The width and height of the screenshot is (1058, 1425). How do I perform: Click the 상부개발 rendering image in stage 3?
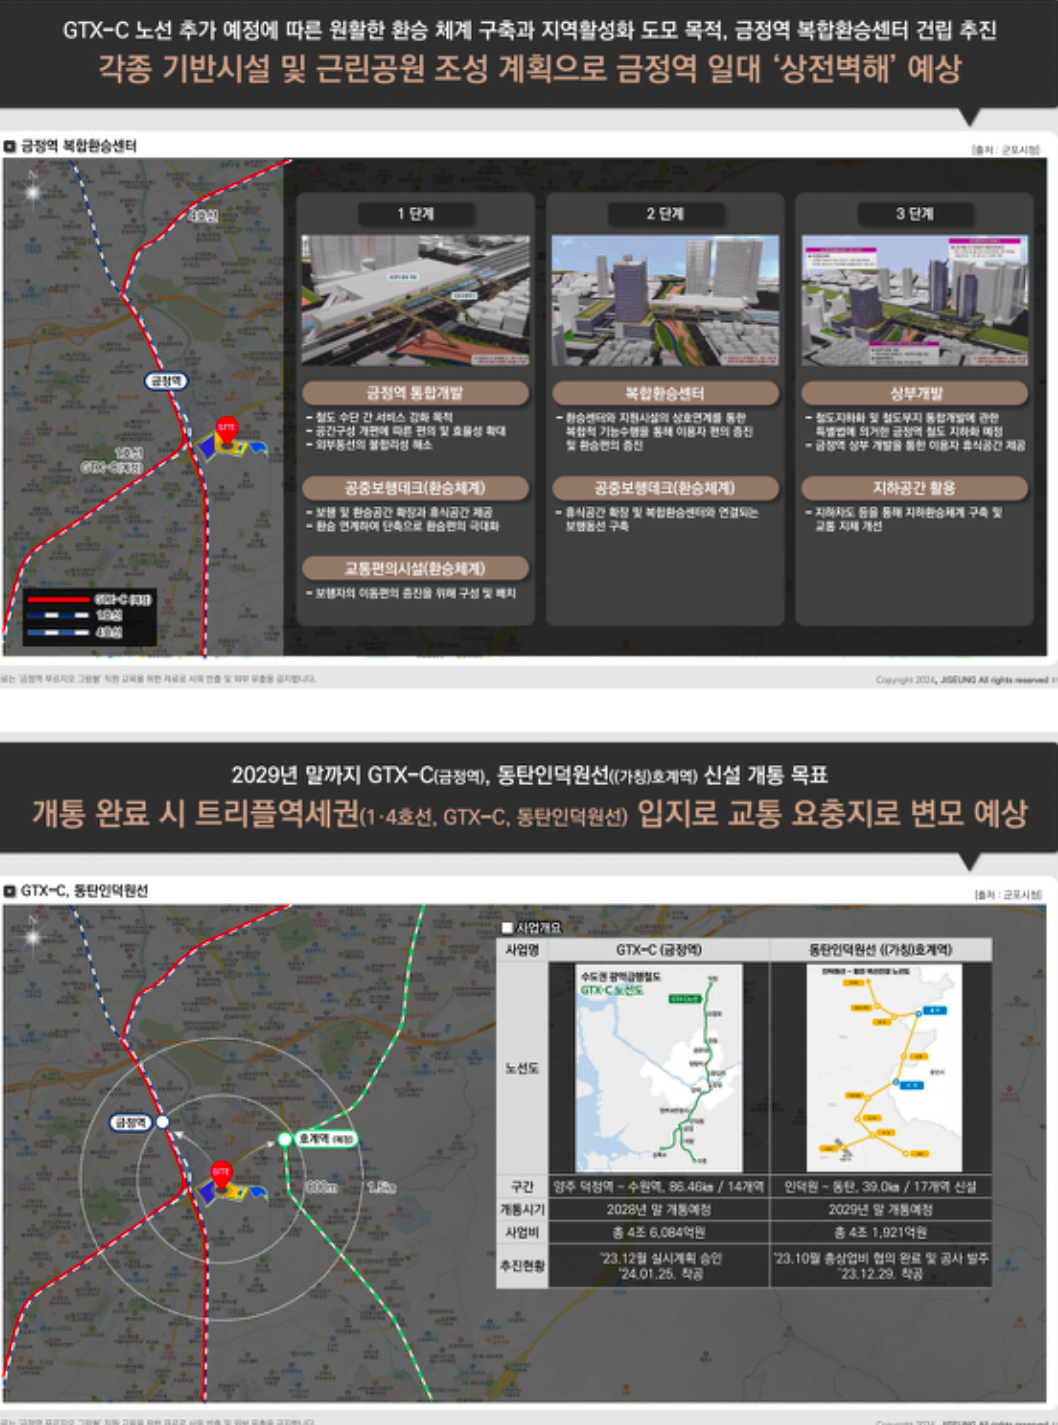(x=914, y=300)
